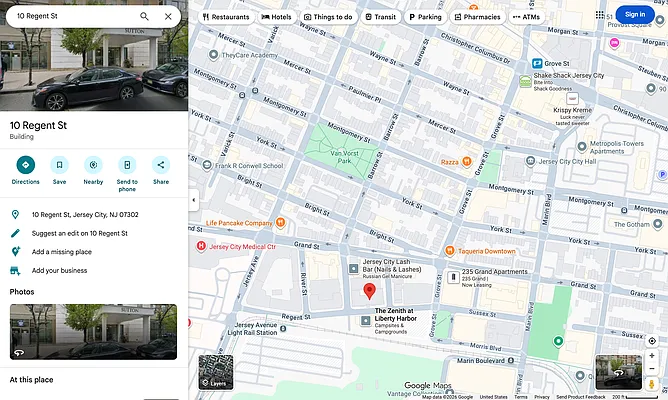668x400 pixels.
Task: Click the search magnifier icon
Action: point(144,16)
